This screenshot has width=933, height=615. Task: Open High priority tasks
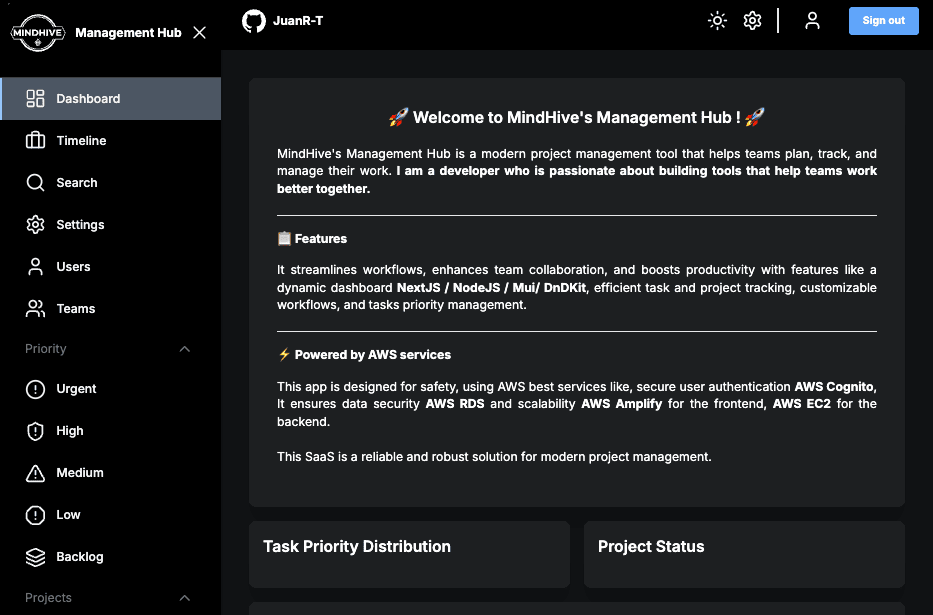tap(69, 431)
